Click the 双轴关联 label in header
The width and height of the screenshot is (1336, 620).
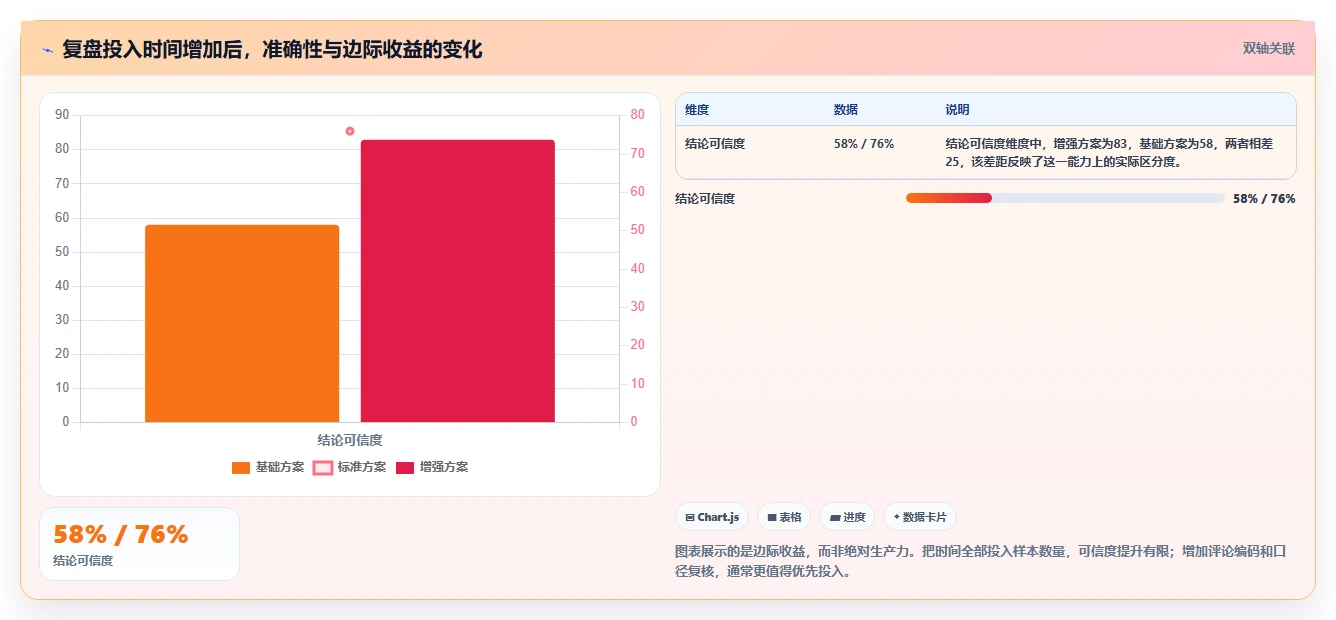[1269, 48]
